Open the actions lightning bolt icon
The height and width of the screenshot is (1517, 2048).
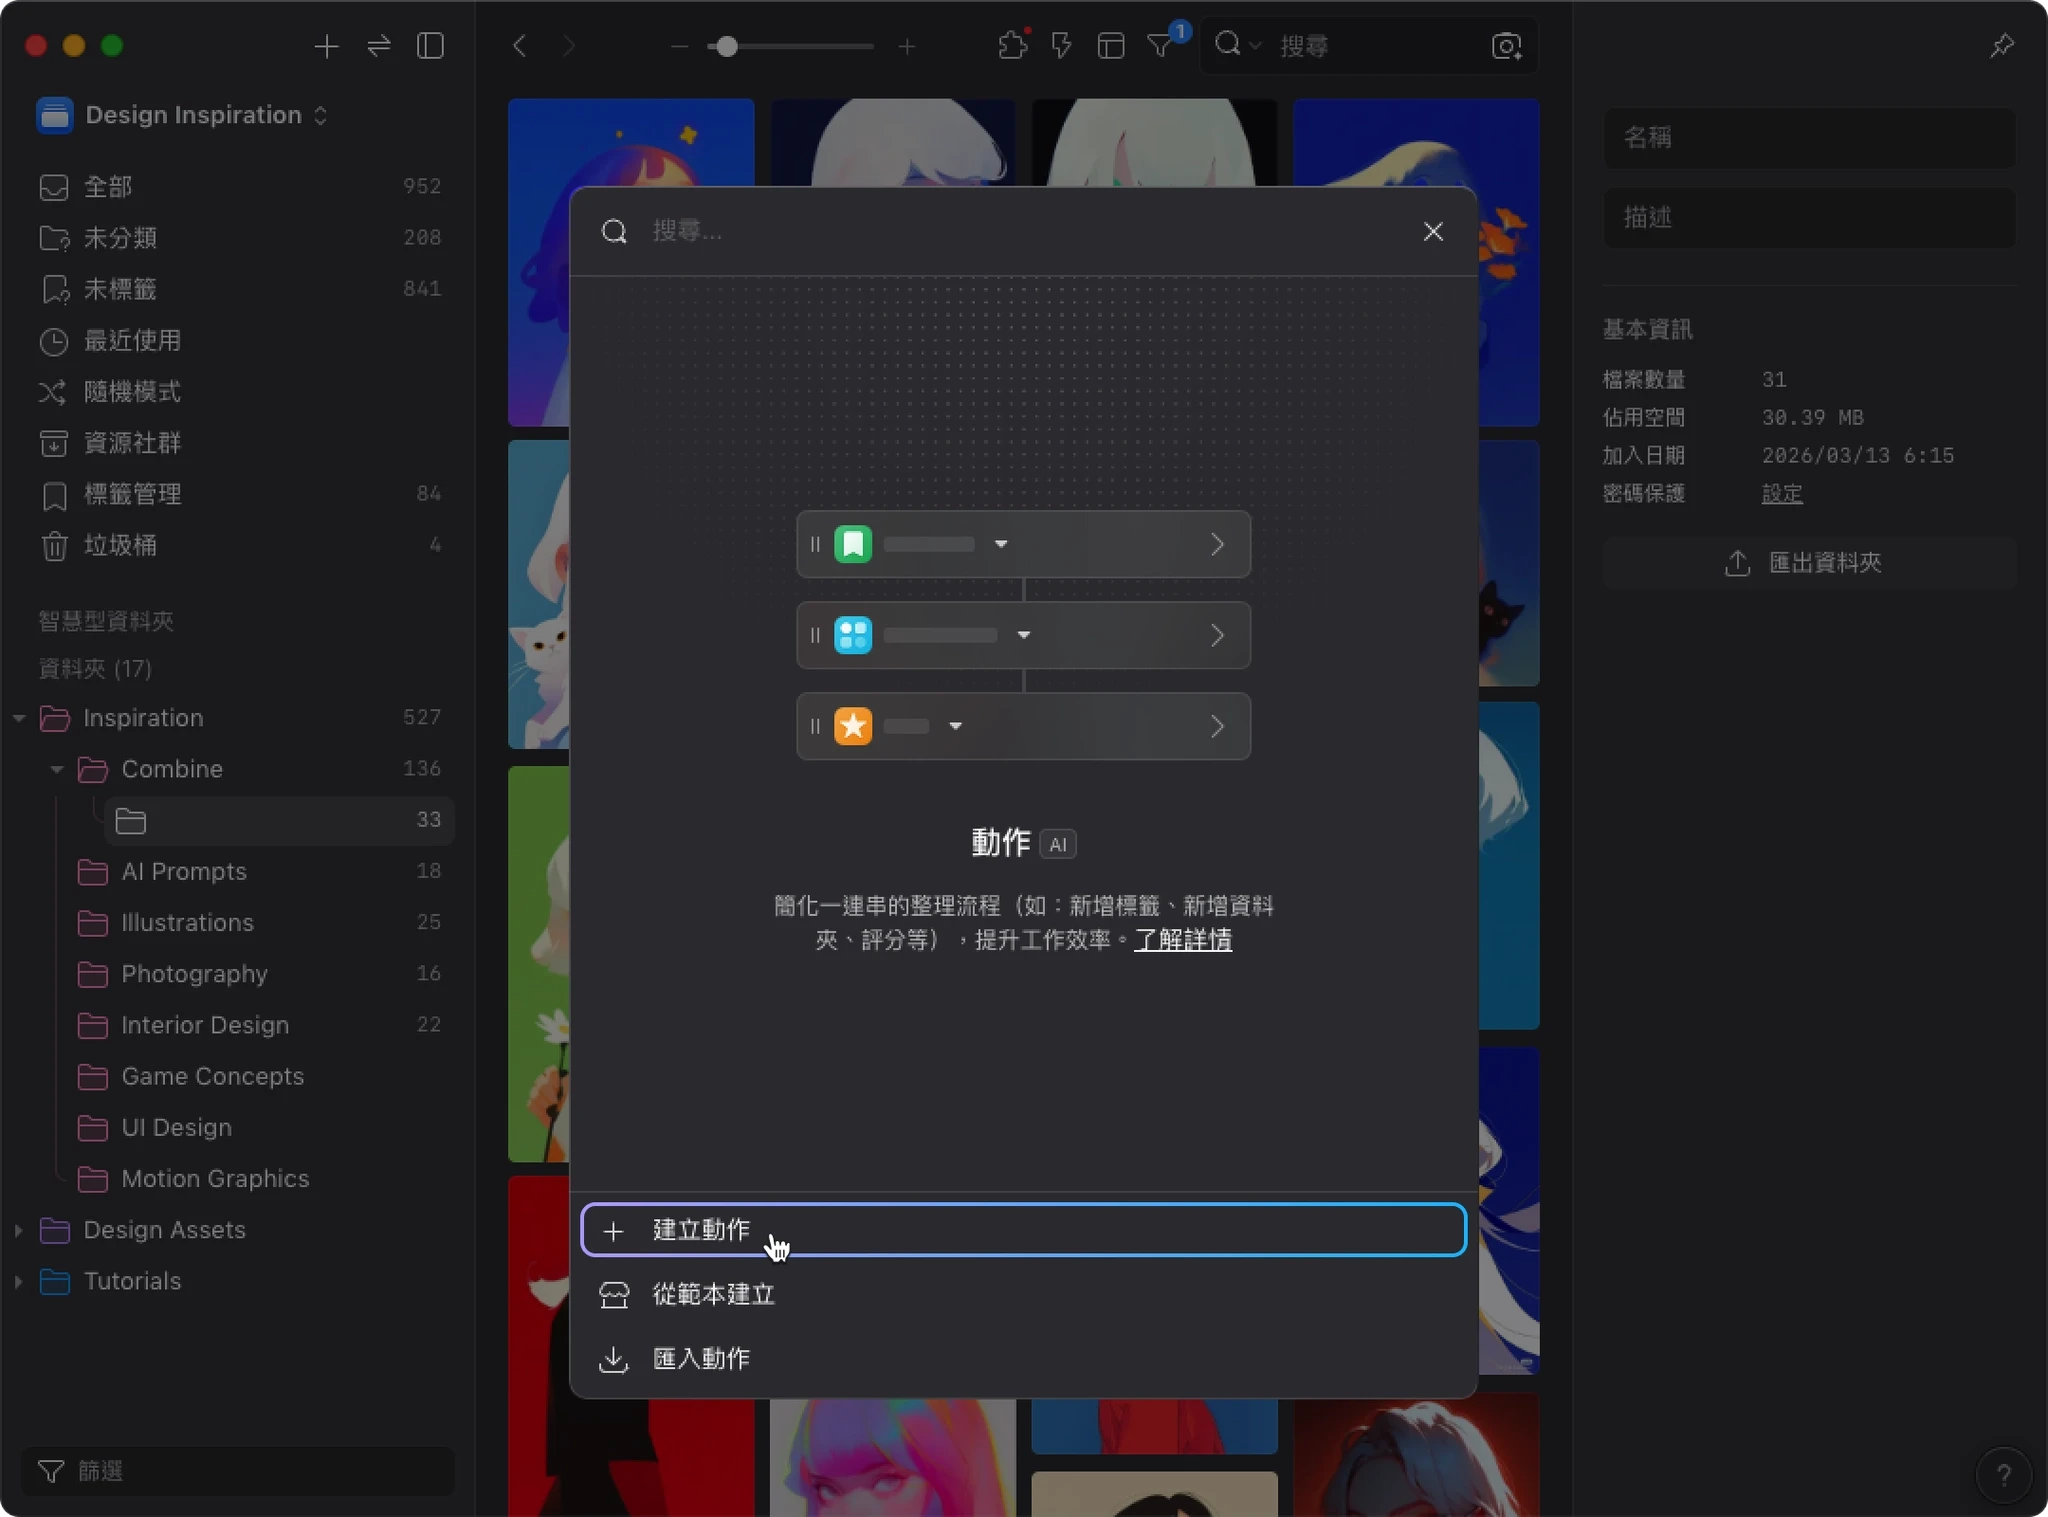click(1061, 46)
